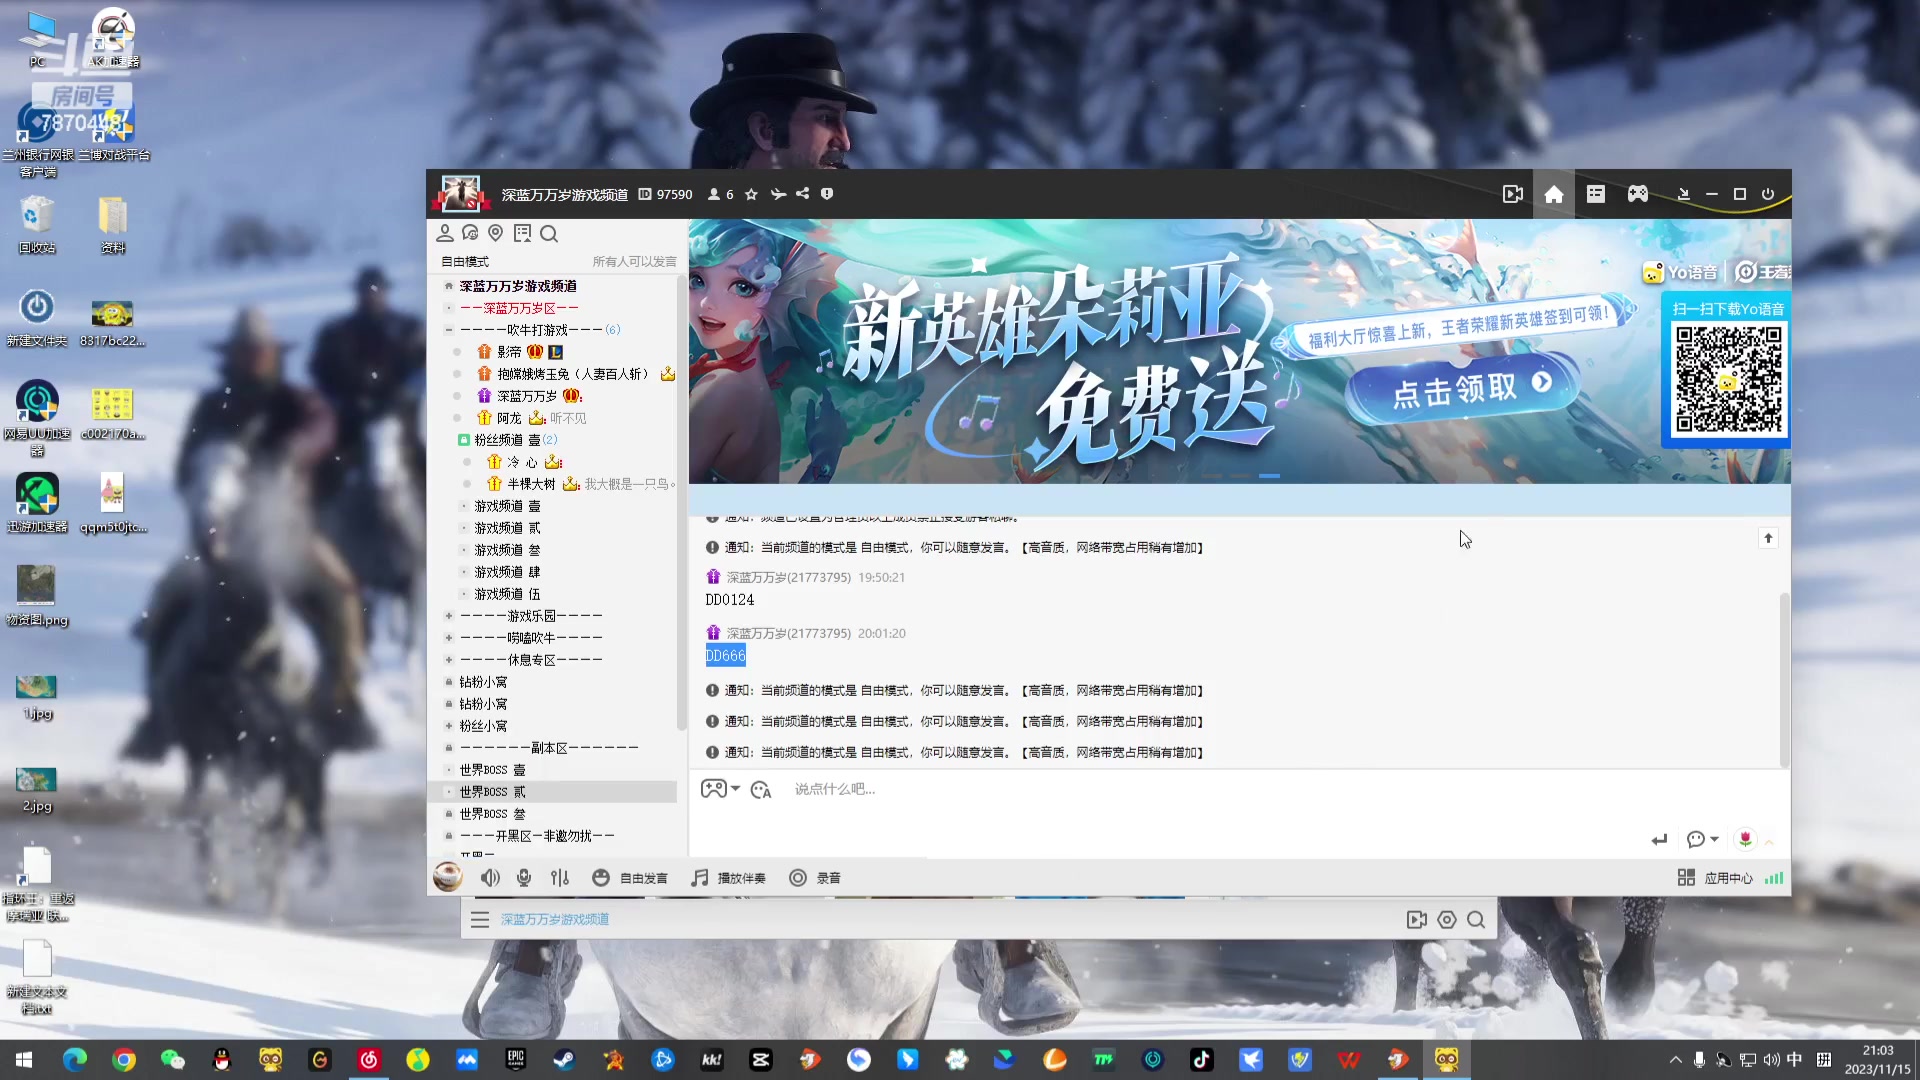This screenshot has height=1080, width=1920.
Task: Click the Yo语音 logo on banner
Action: pos(1681,272)
